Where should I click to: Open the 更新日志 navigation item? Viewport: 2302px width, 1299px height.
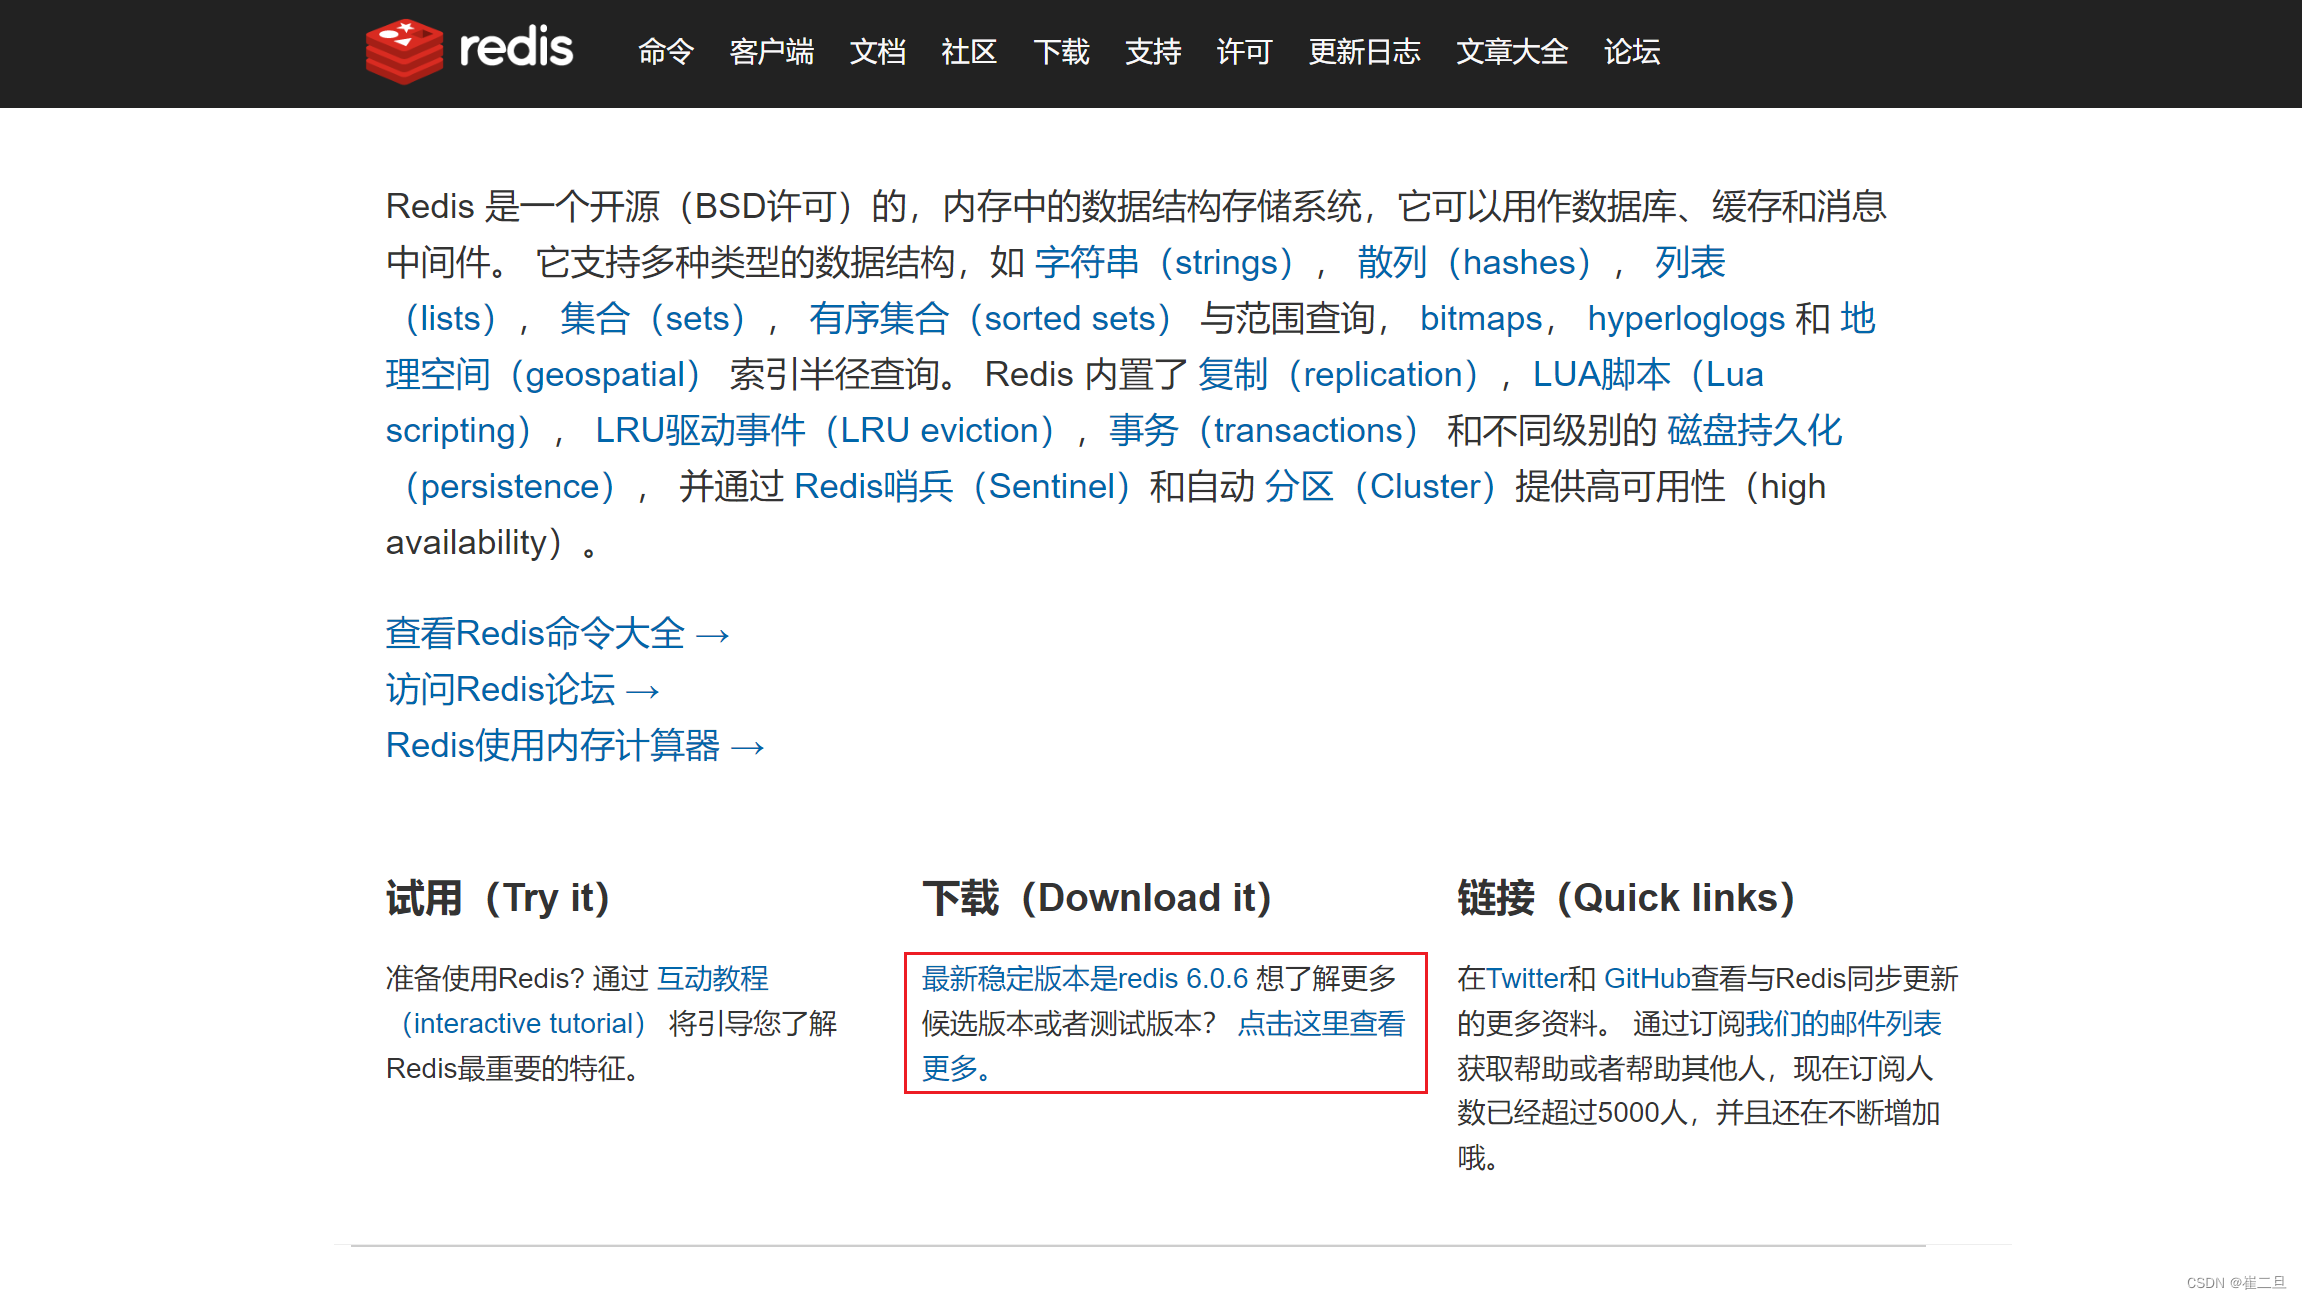click(1365, 51)
